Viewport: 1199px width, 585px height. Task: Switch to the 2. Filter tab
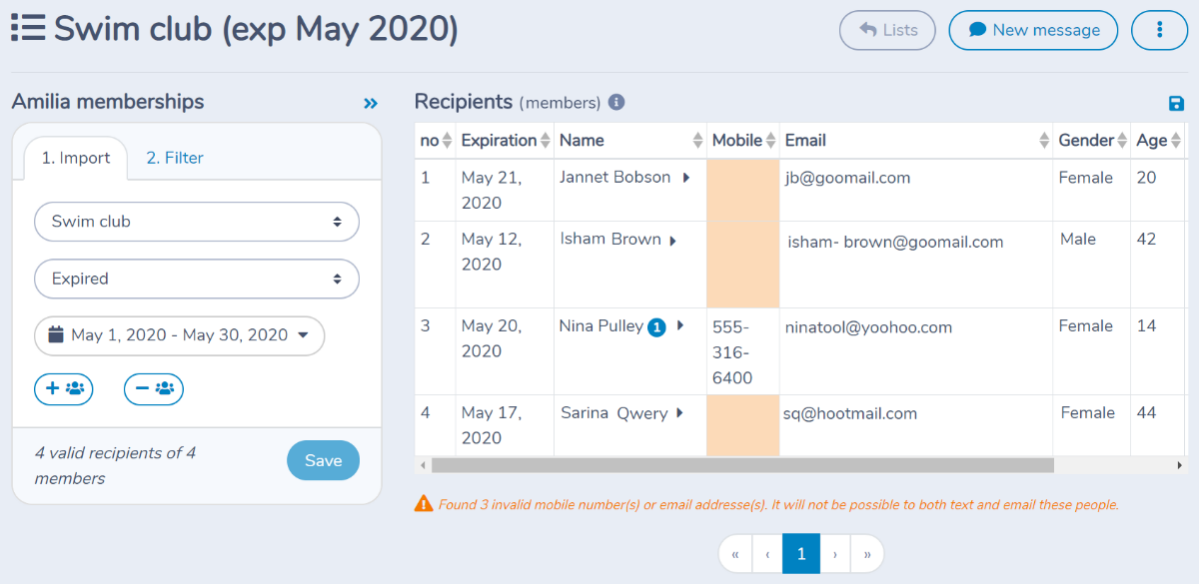pos(175,158)
